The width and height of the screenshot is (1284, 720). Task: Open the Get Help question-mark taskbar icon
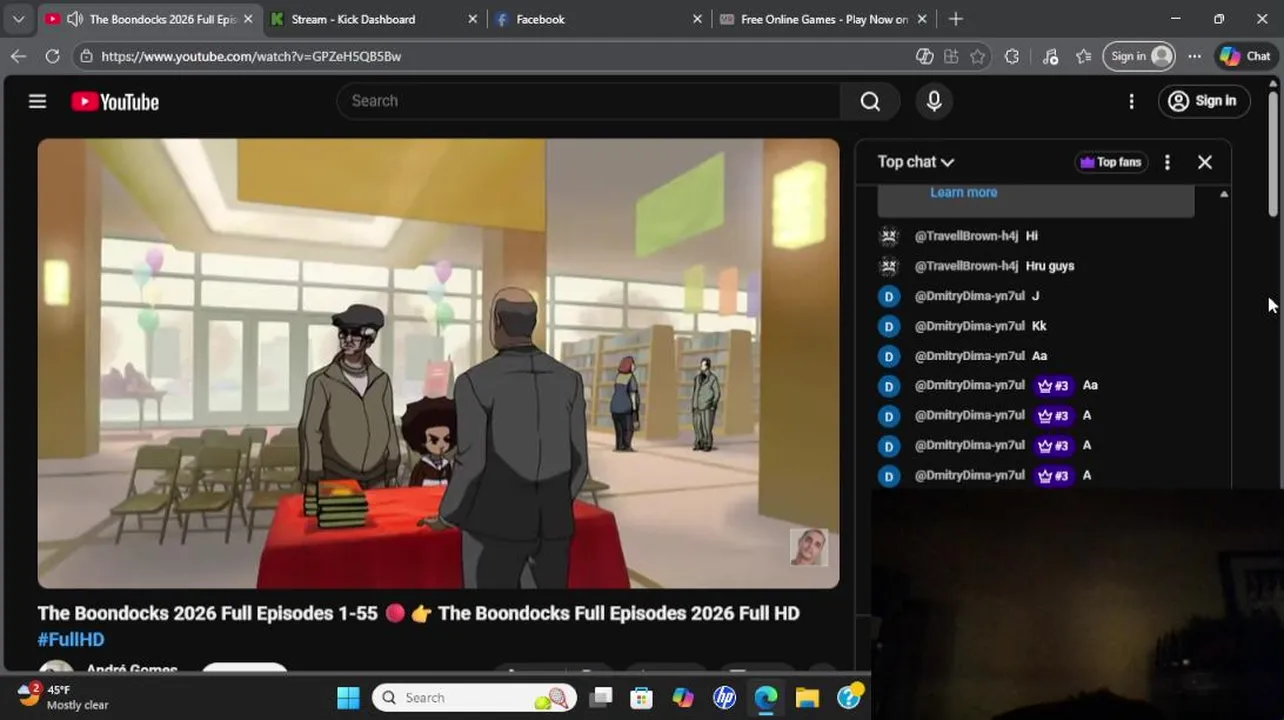click(849, 697)
